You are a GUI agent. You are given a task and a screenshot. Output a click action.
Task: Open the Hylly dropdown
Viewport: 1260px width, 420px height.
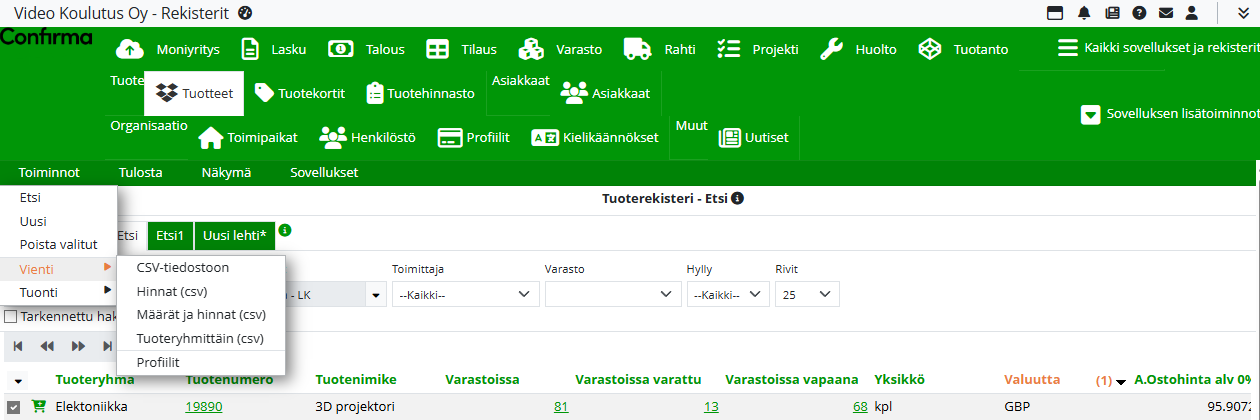point(727,294)
